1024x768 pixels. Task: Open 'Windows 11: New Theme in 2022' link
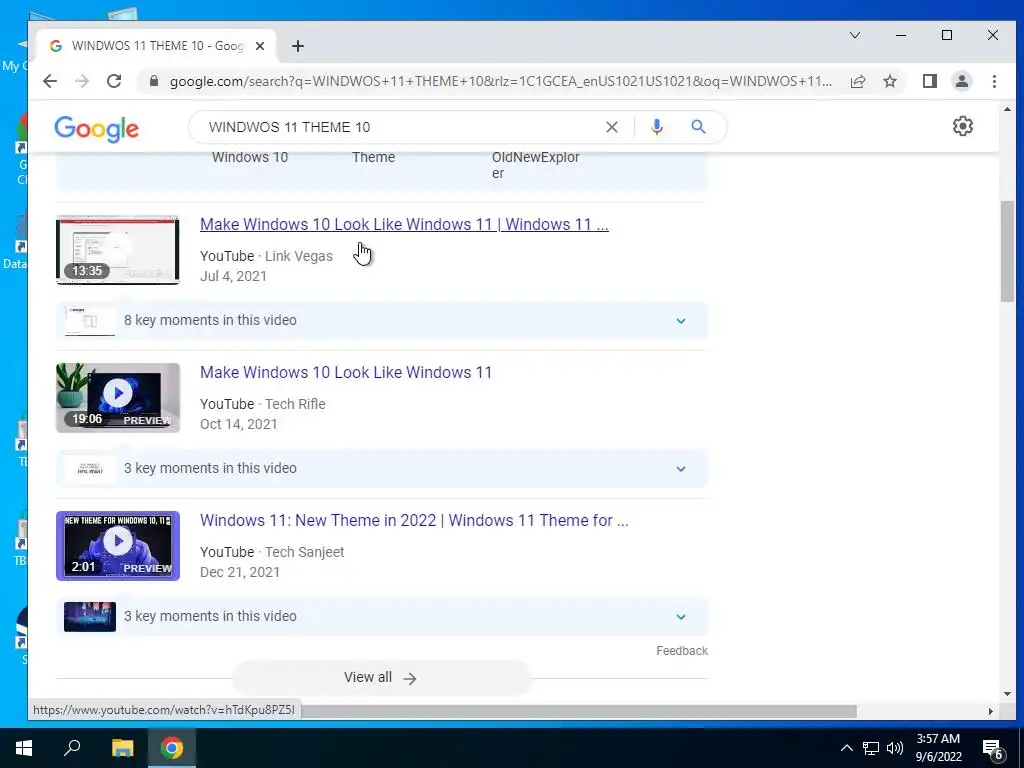point(414,520)
